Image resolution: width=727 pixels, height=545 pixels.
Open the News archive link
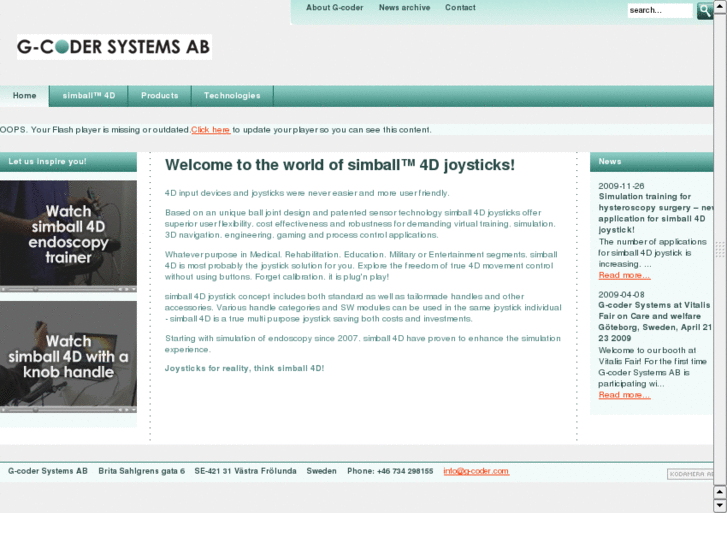tap(404, 8)
